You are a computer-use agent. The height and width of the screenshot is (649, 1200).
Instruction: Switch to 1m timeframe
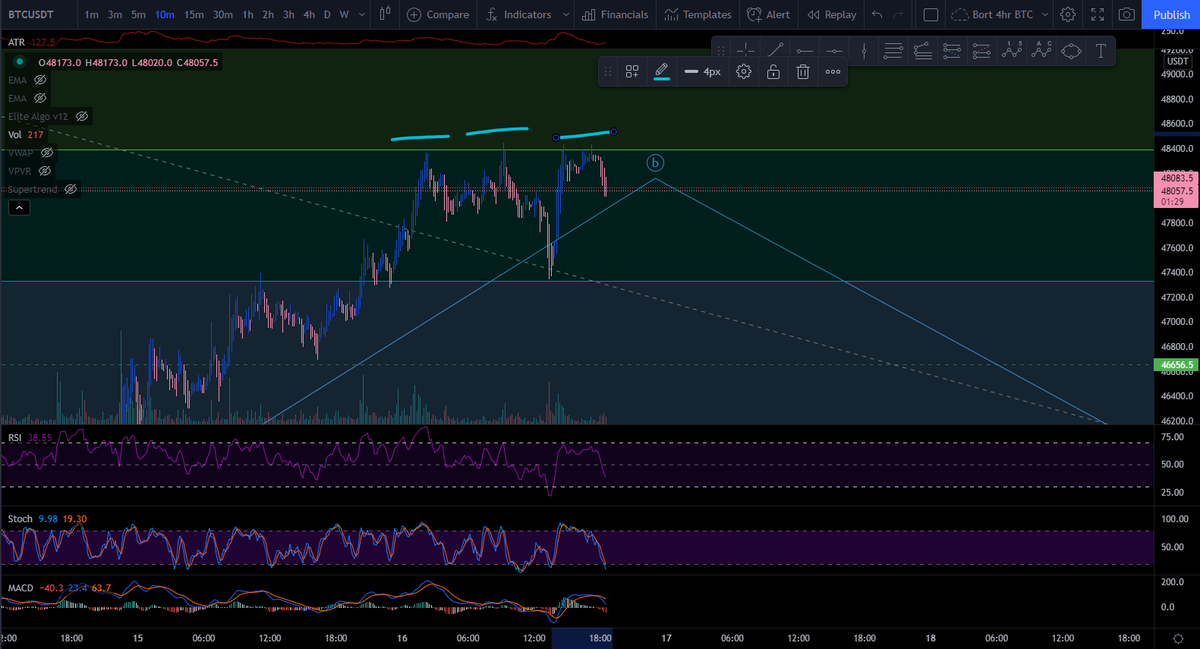coord(91,14)
